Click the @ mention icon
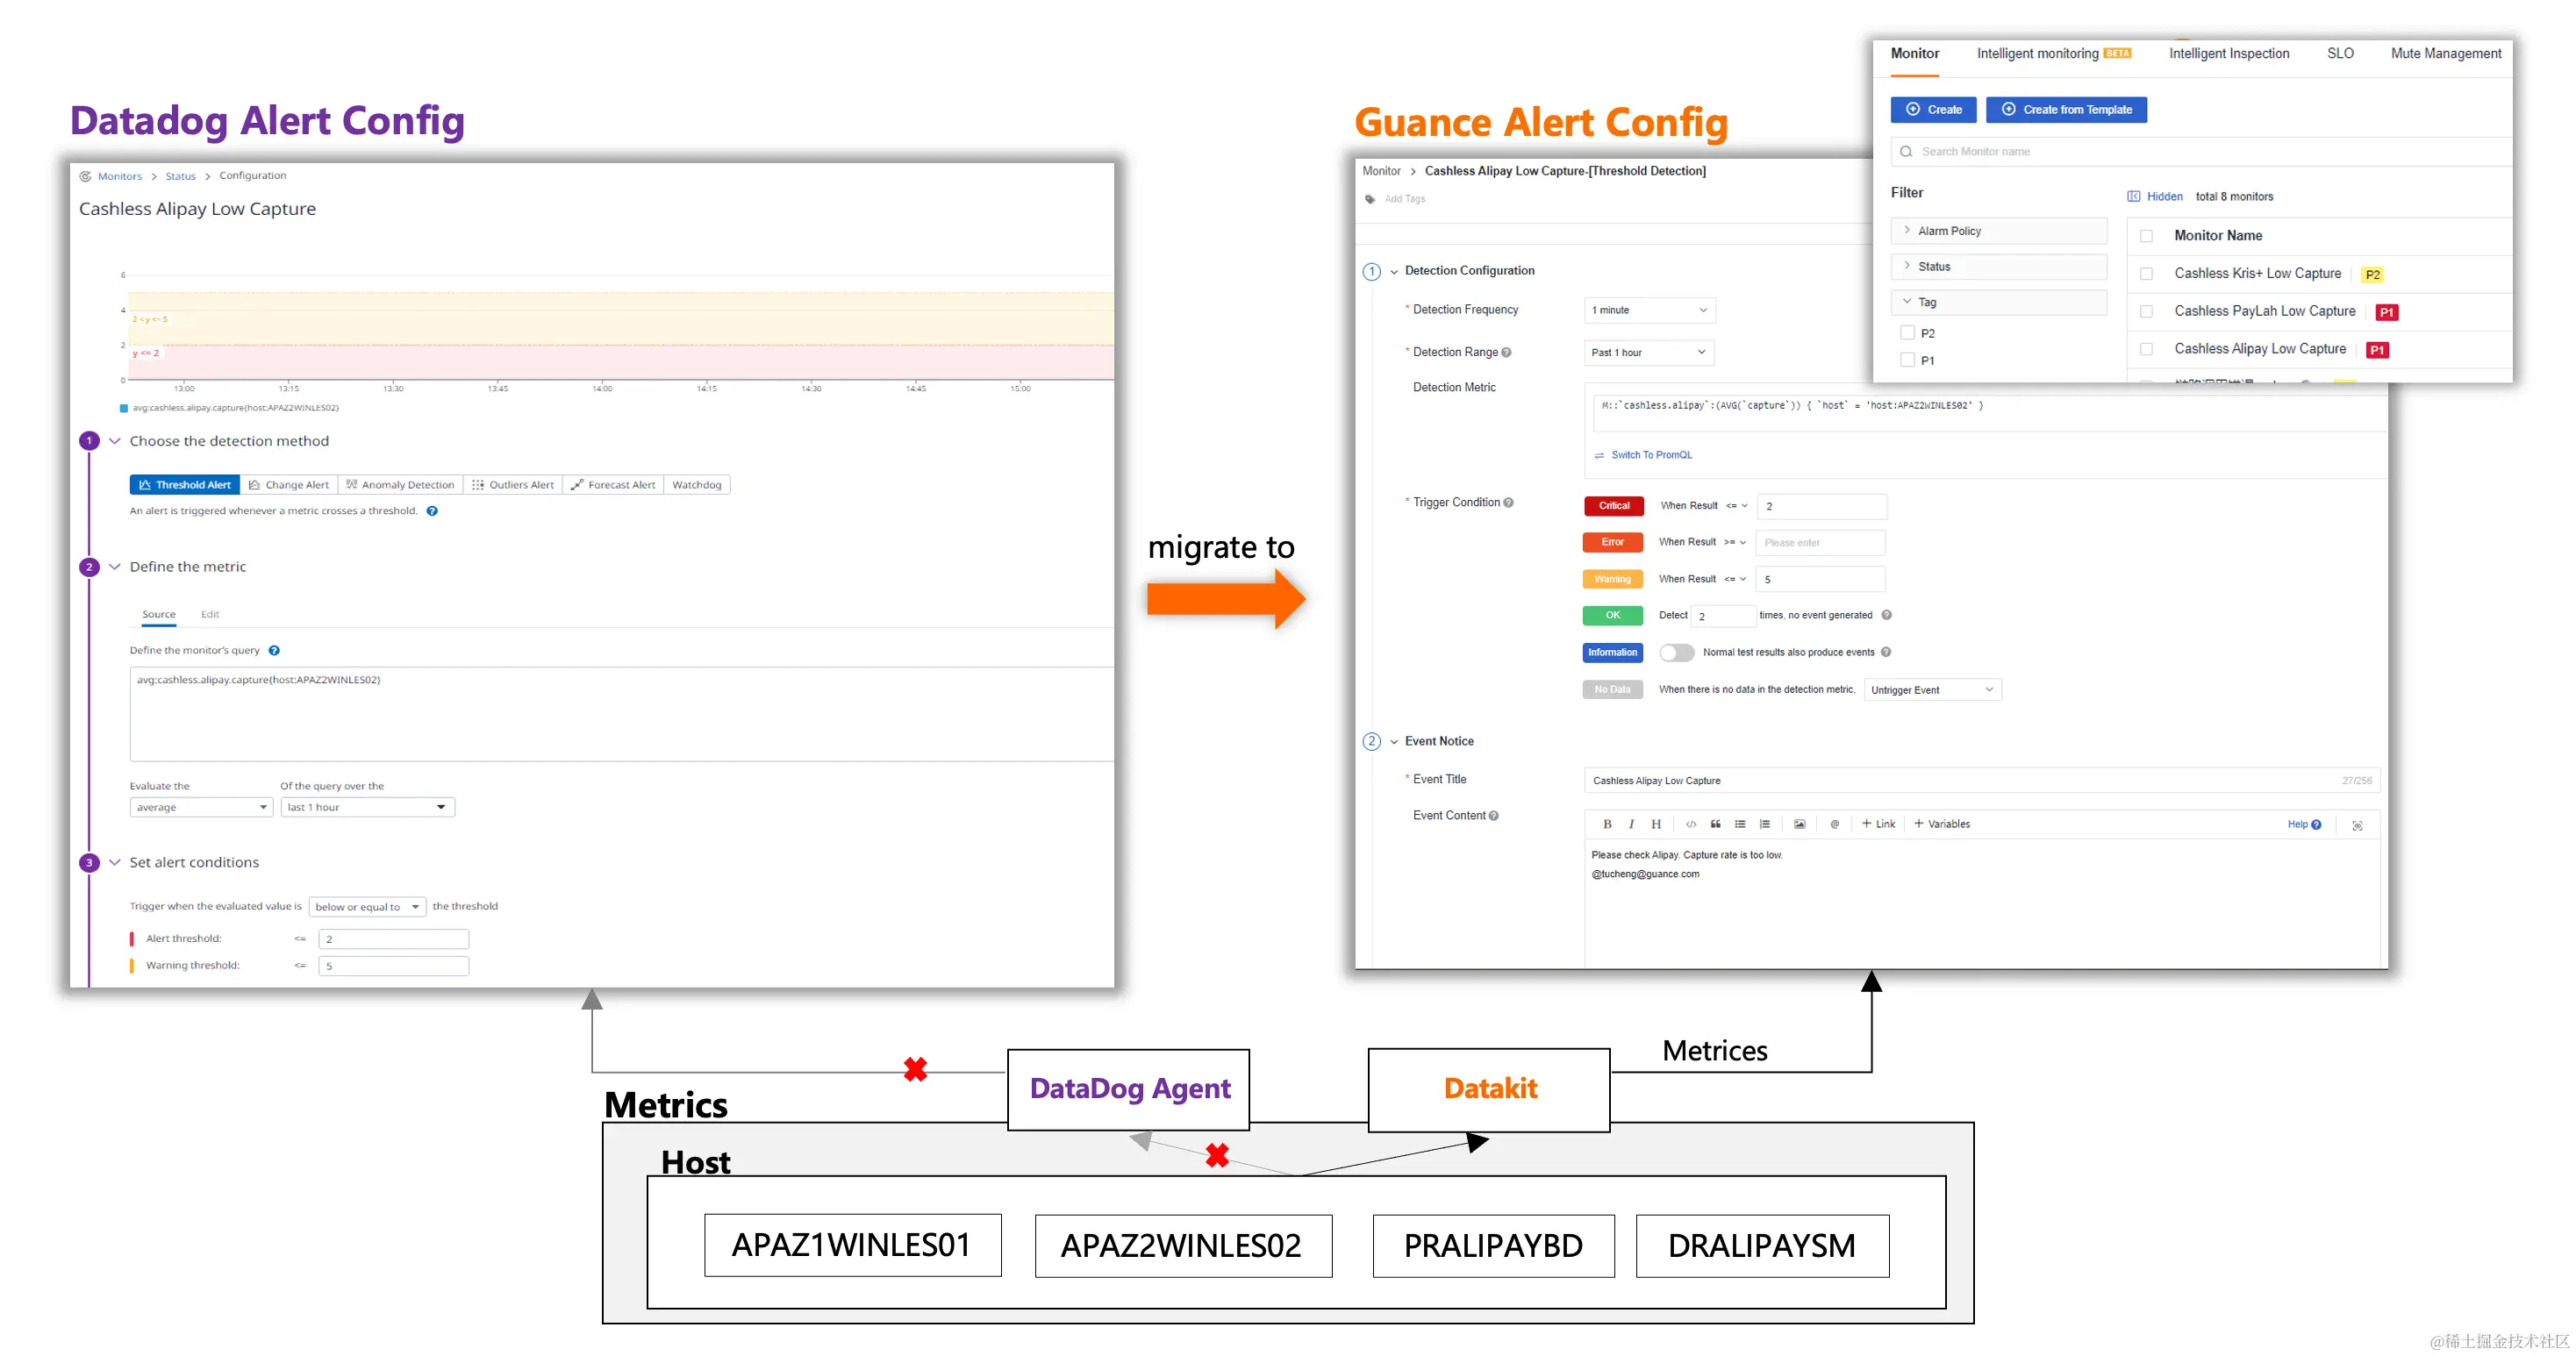The width and height of the screenshot is (2576, 1356). coord(1834,824)
